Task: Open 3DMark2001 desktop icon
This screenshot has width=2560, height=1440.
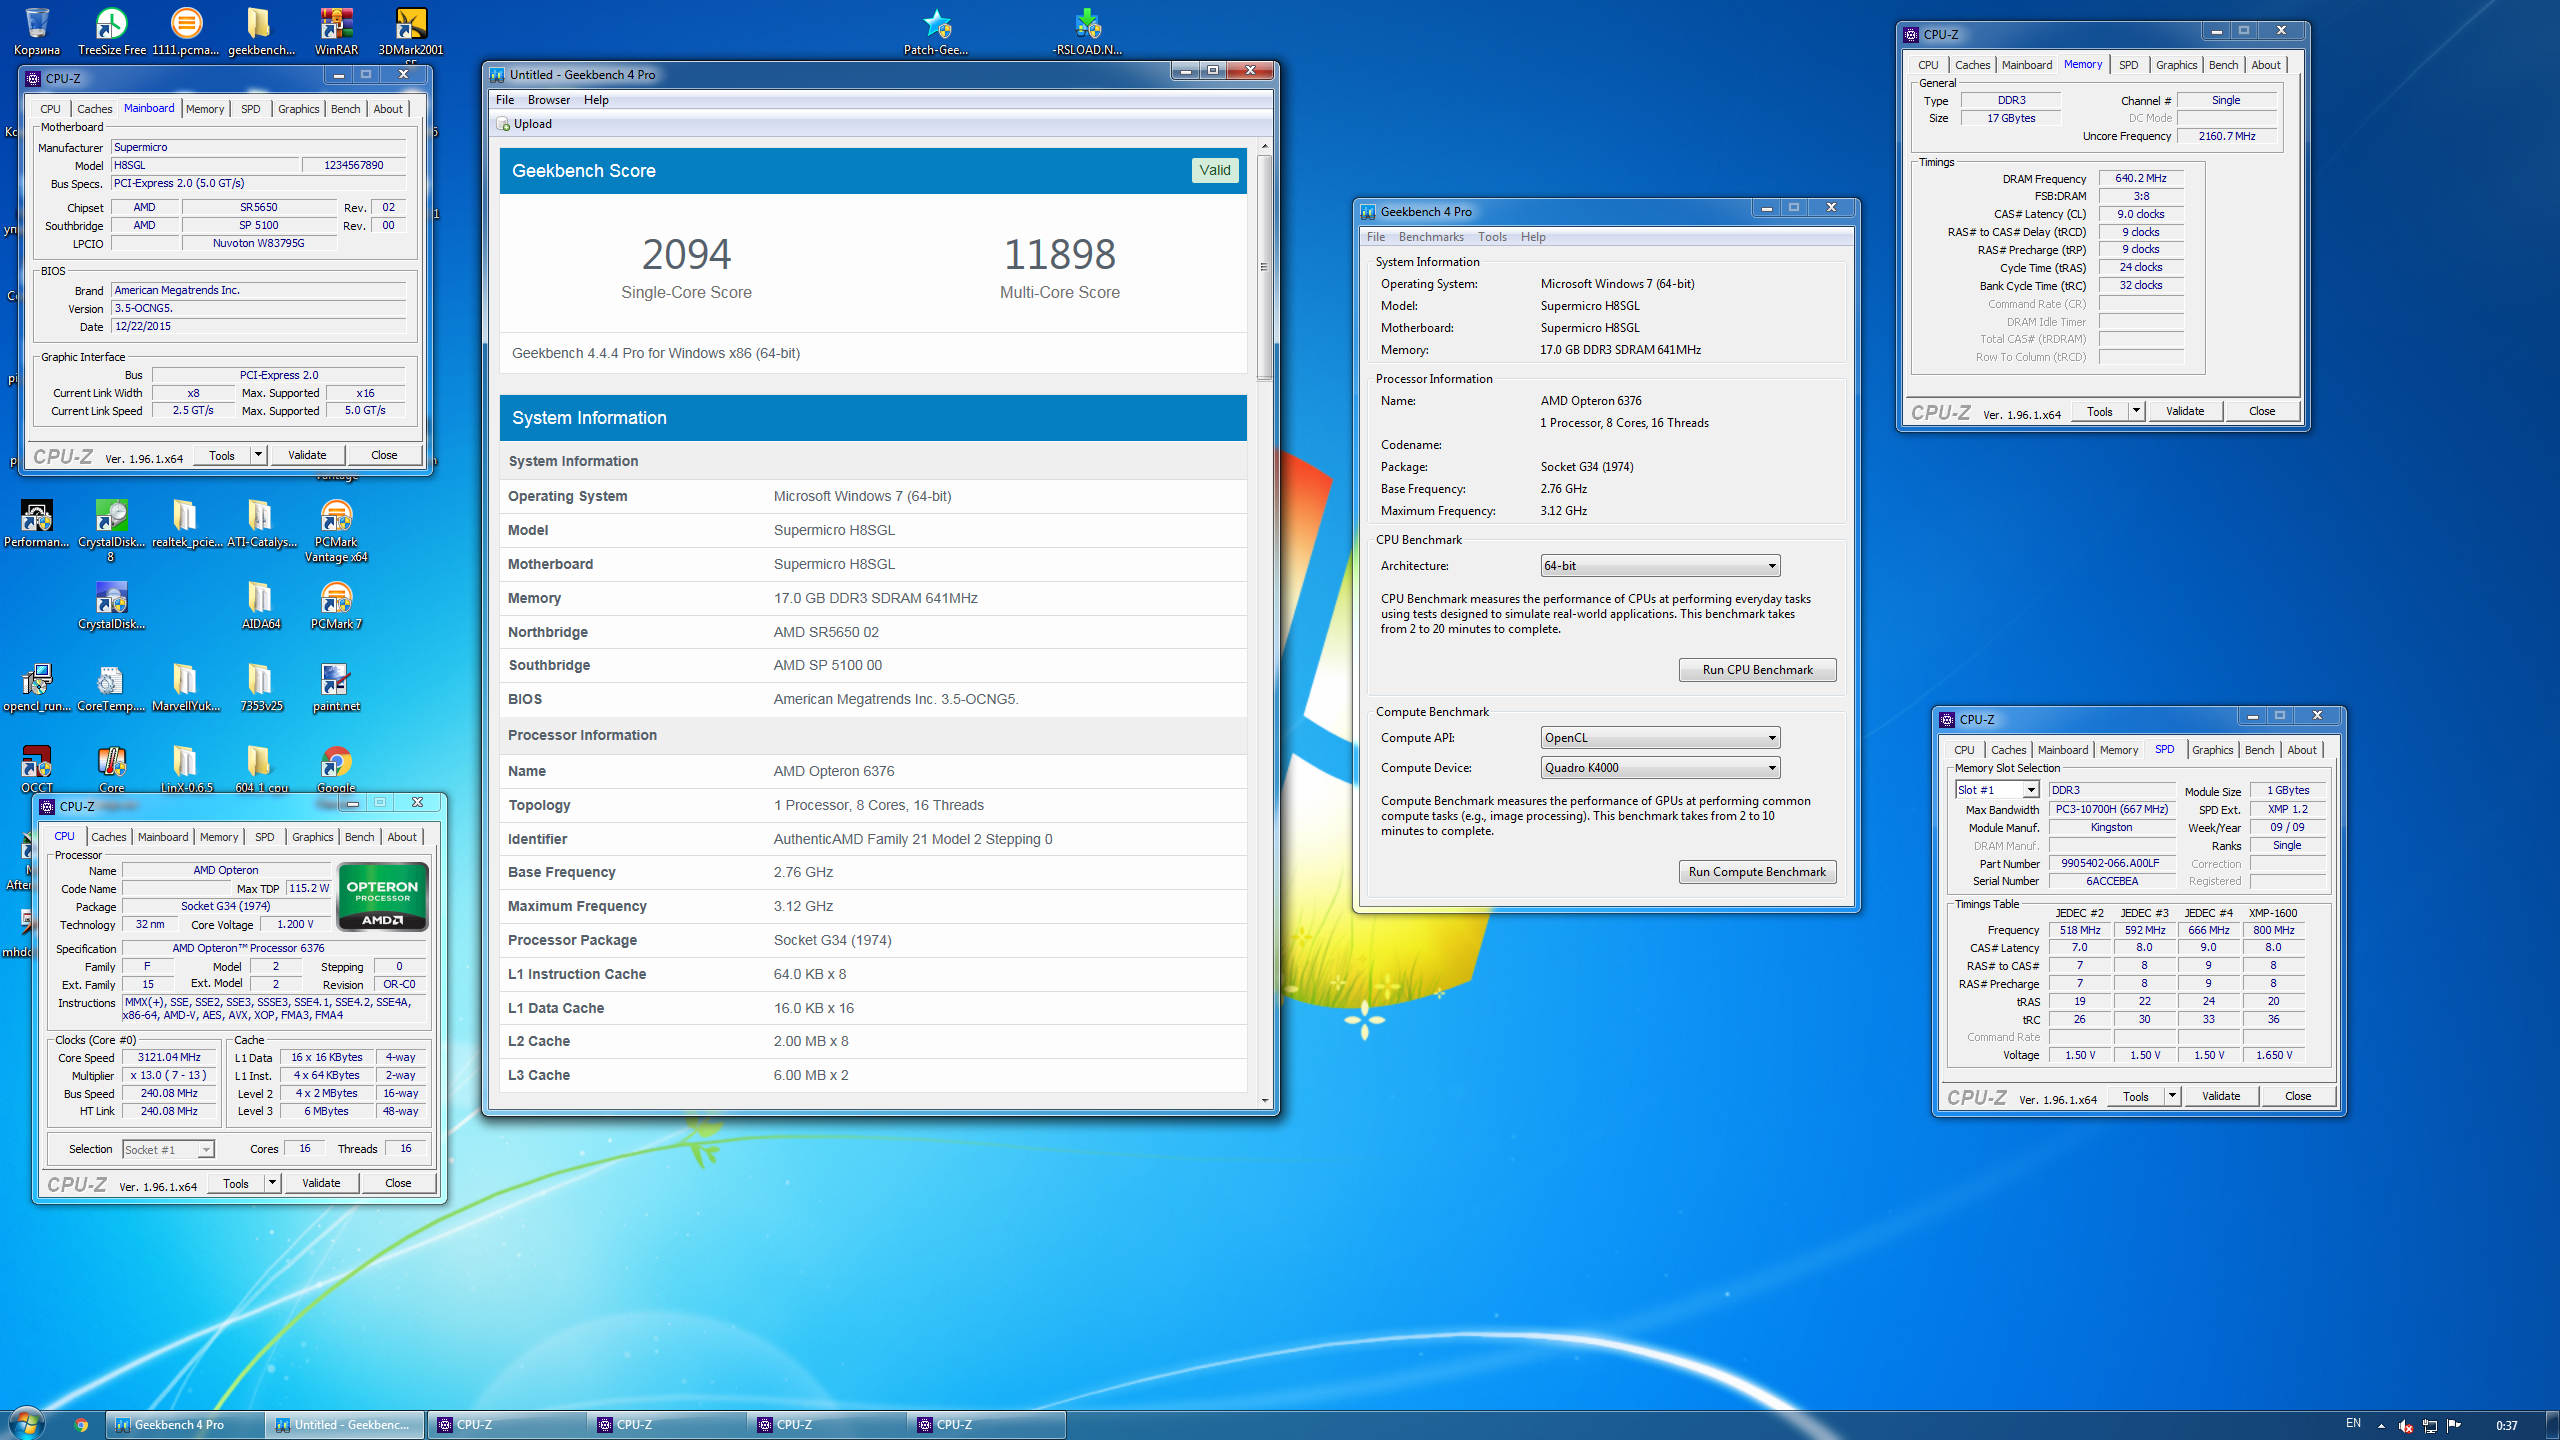Action: 411,30
